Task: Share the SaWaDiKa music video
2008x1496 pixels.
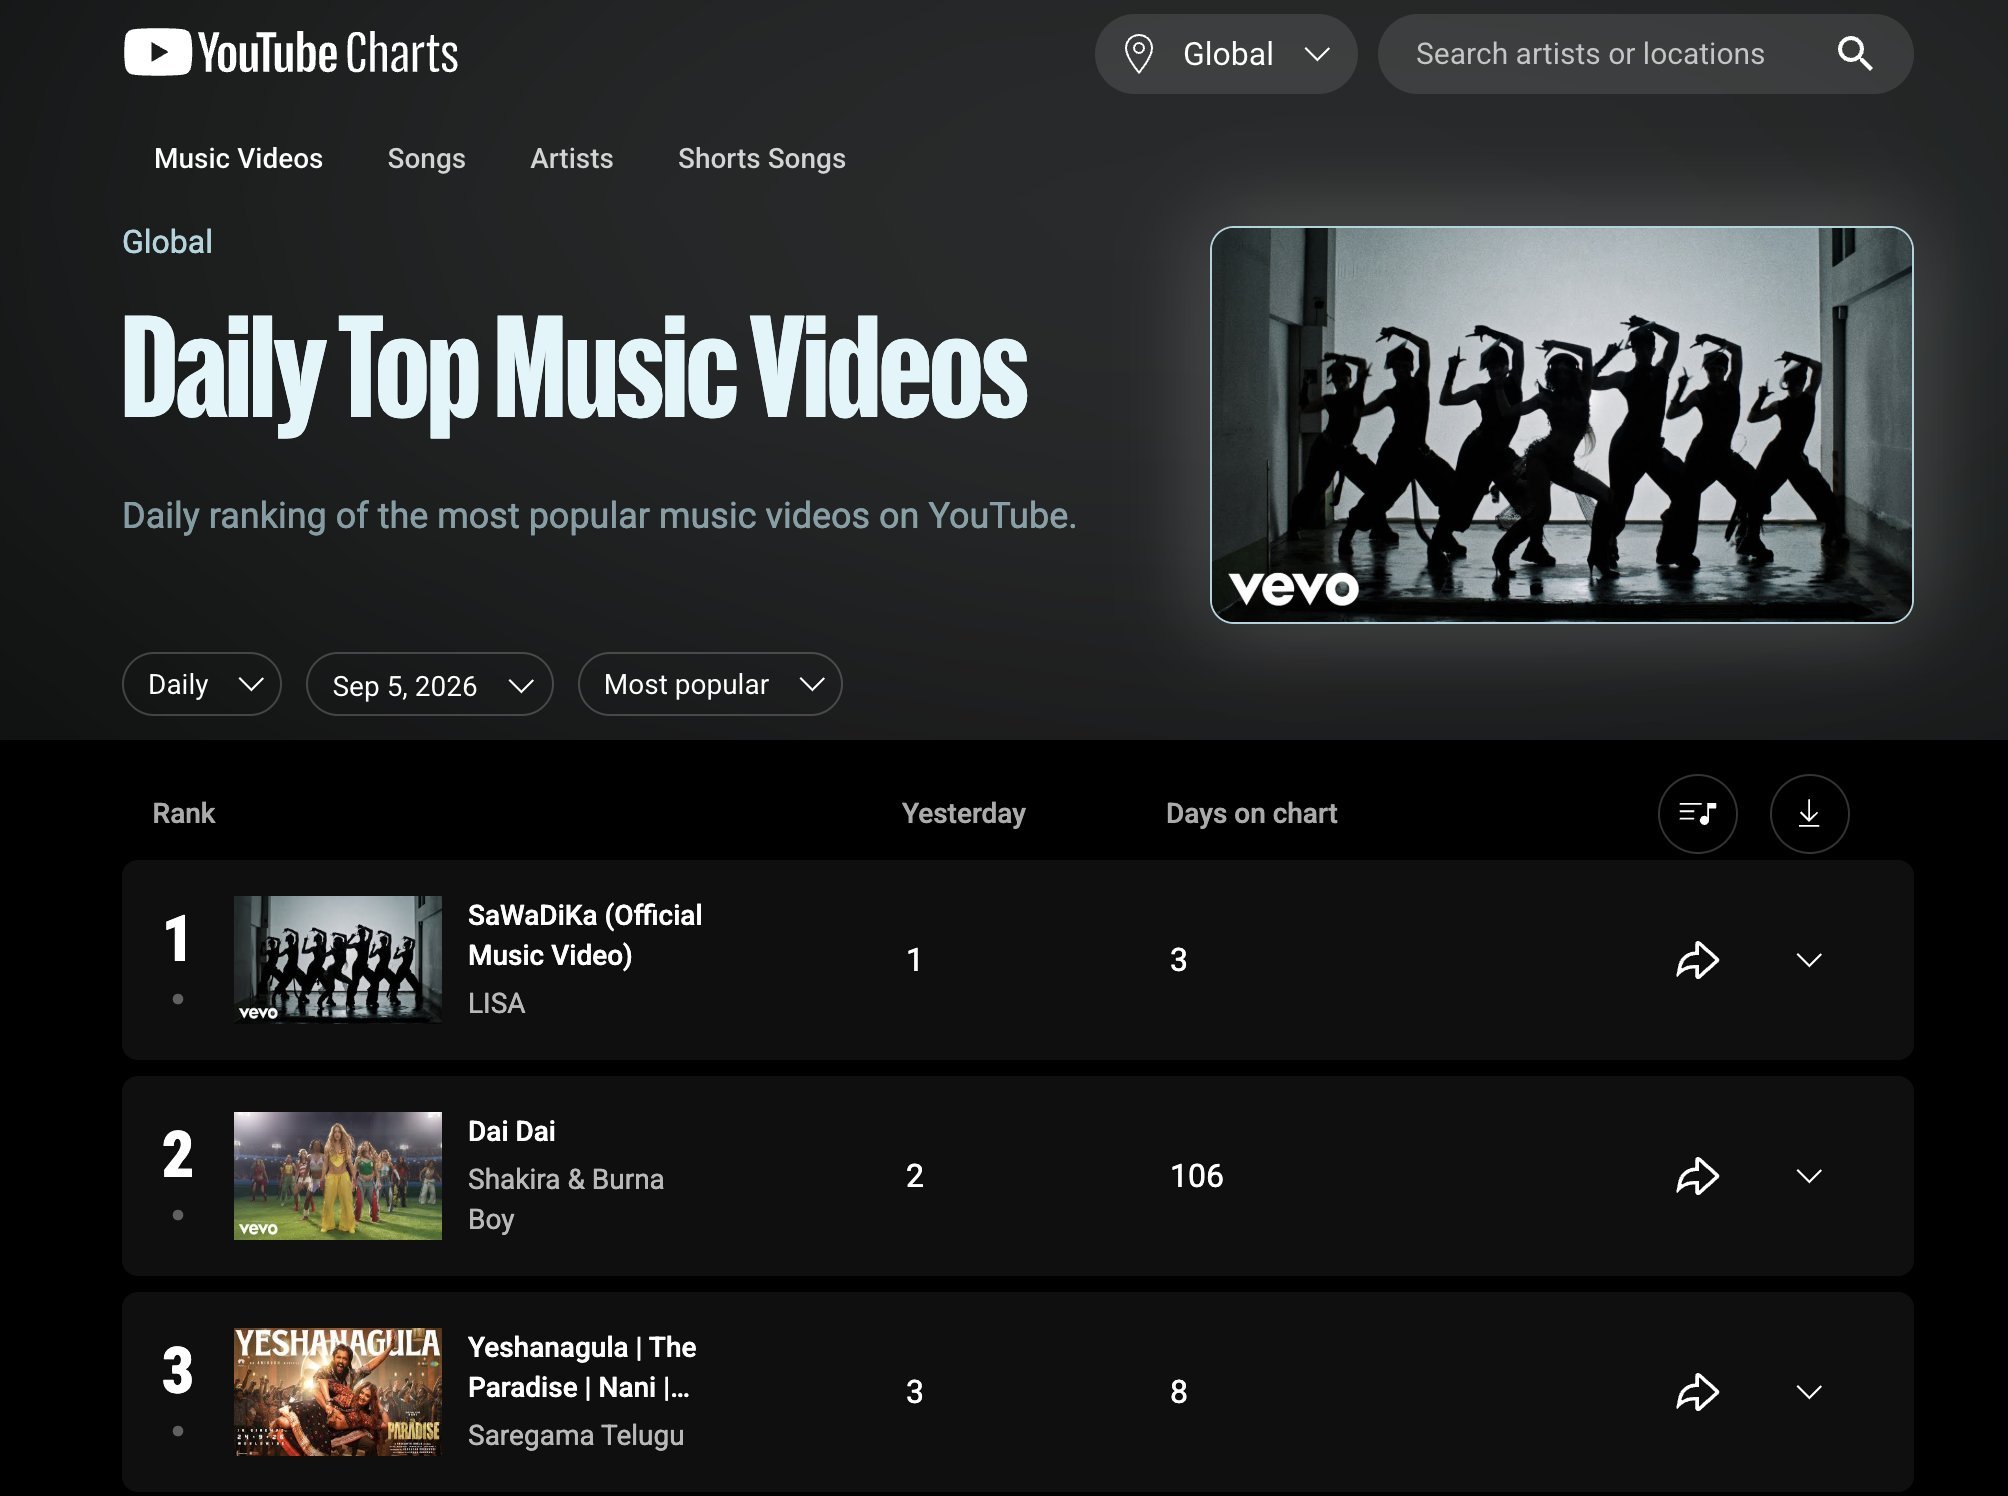Action: [1697, 960]
